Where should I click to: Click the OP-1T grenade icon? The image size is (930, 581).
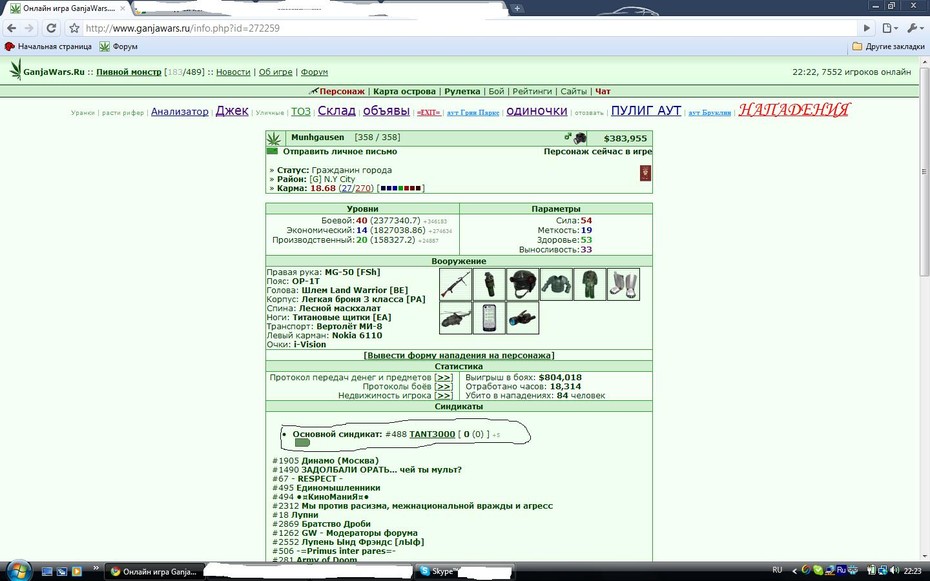pyautogui.click(x=489, y=285)
